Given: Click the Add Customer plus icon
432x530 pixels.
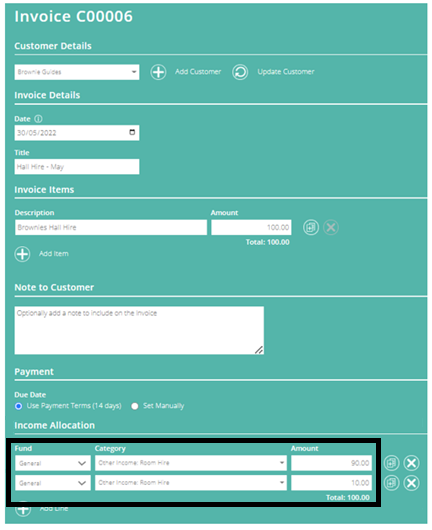Looking at the screenshot, I should pos(158,72).
